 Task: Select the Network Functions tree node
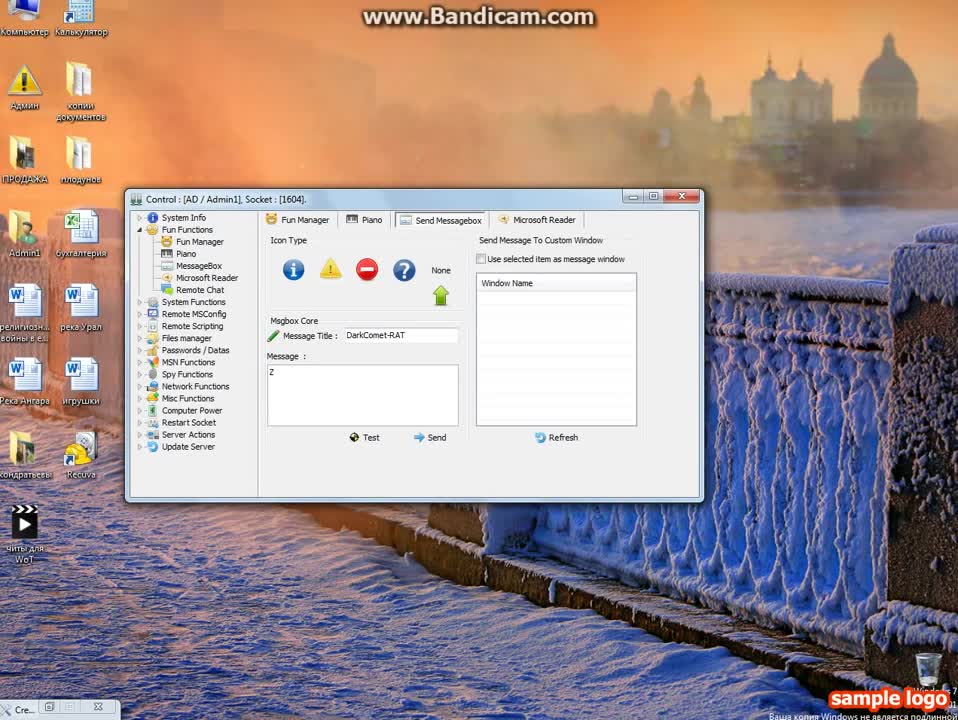195,386
